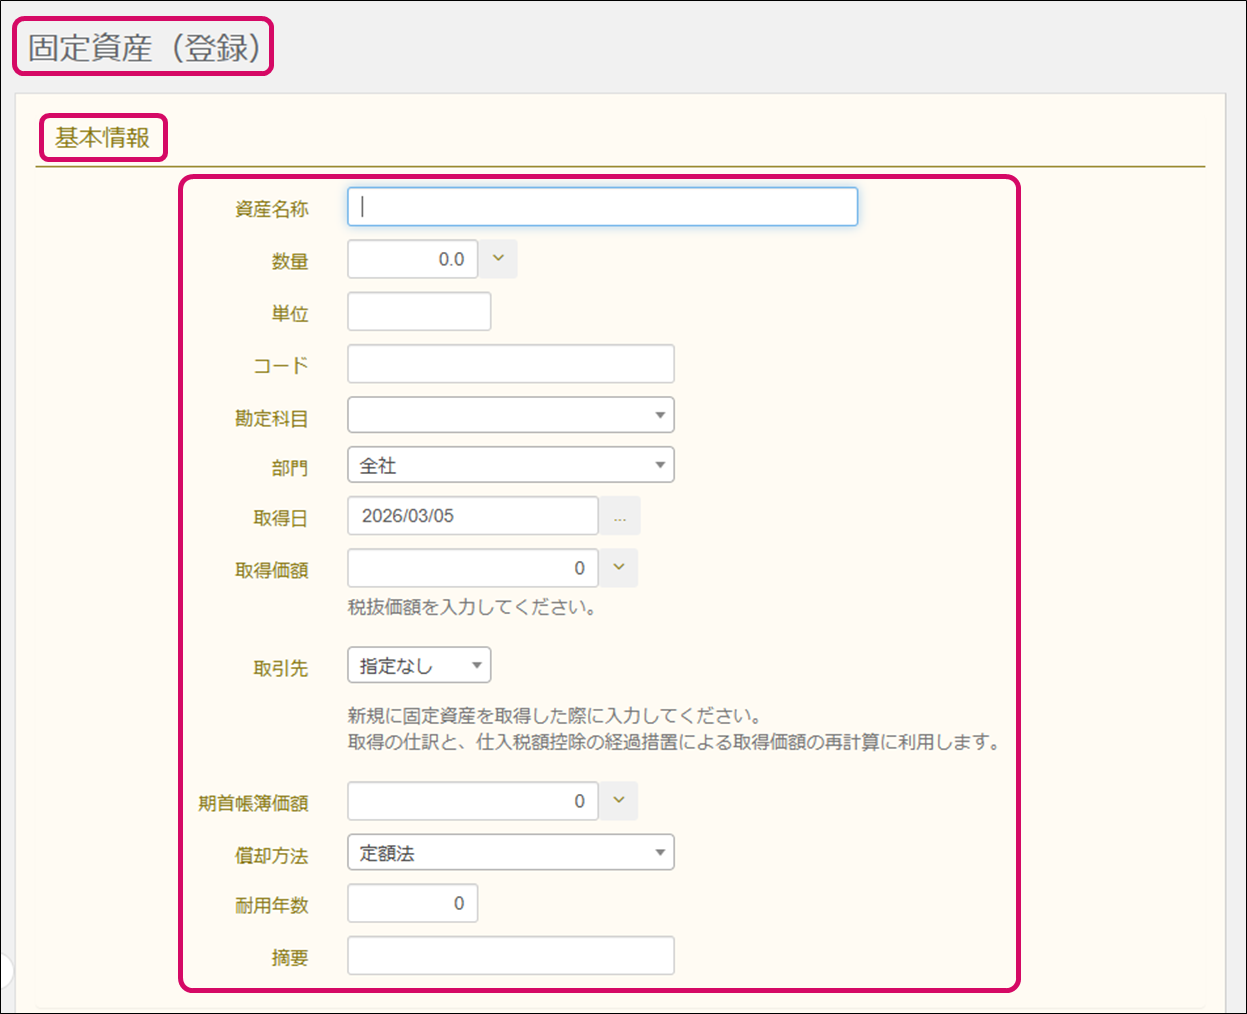Click the 資産名称 text field

(x=602, y=207)
